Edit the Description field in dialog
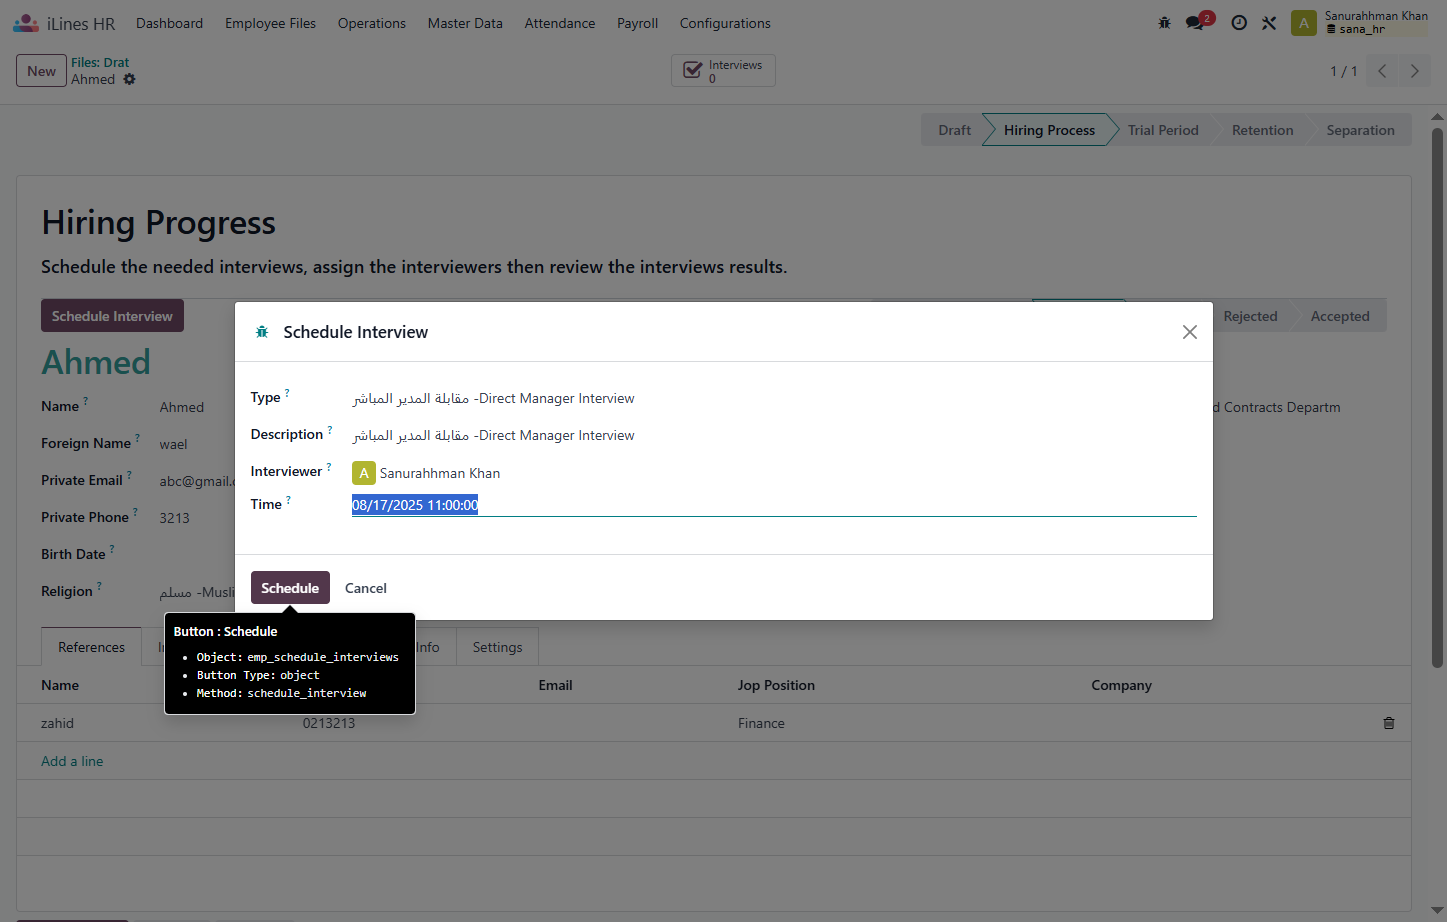 774,435
